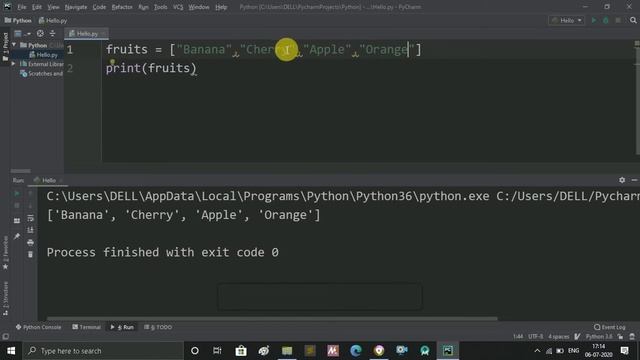Close the Hello.py editor tab

coord(104,33)
